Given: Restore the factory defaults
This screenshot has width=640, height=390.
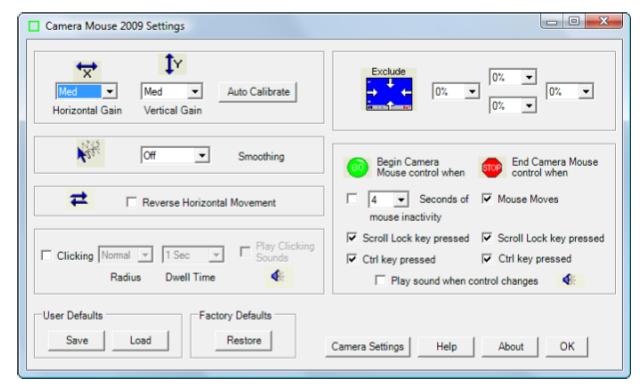Looking at the screenshot, I should [244, 340].
